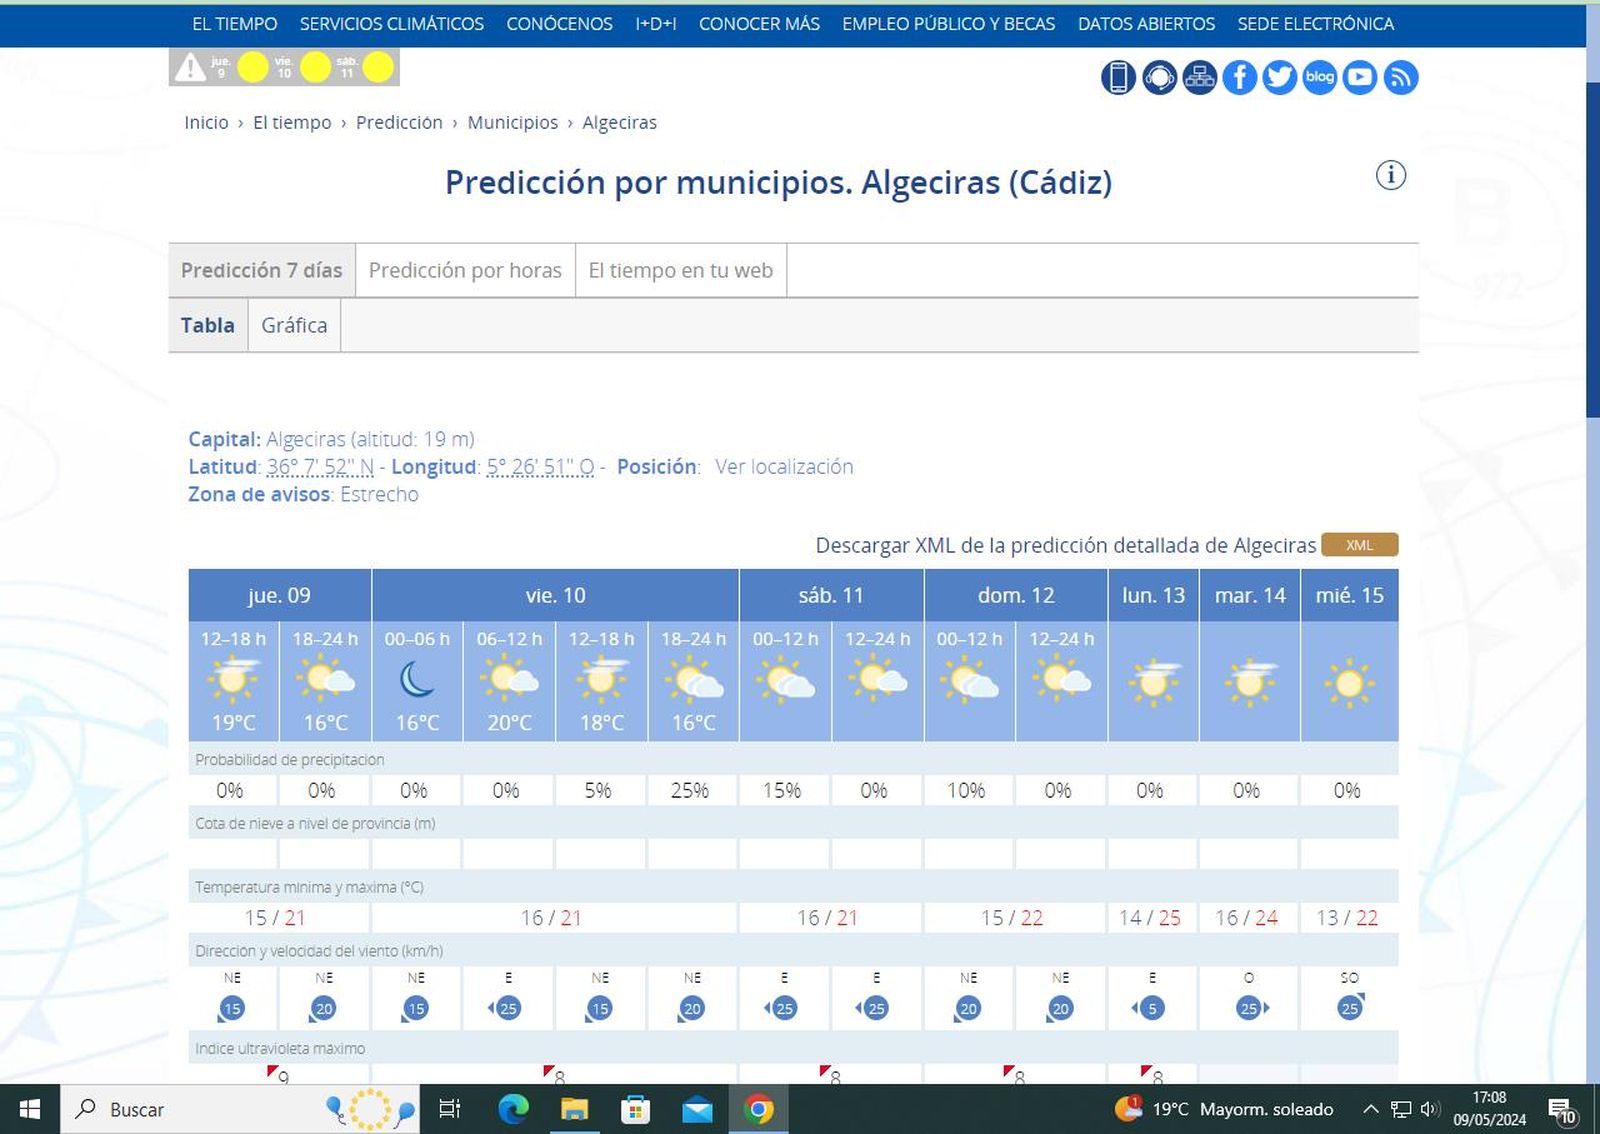Click the yellow alert dot for vie. 10
This screenshot has height=1134, width=1600.
point(315,67)
